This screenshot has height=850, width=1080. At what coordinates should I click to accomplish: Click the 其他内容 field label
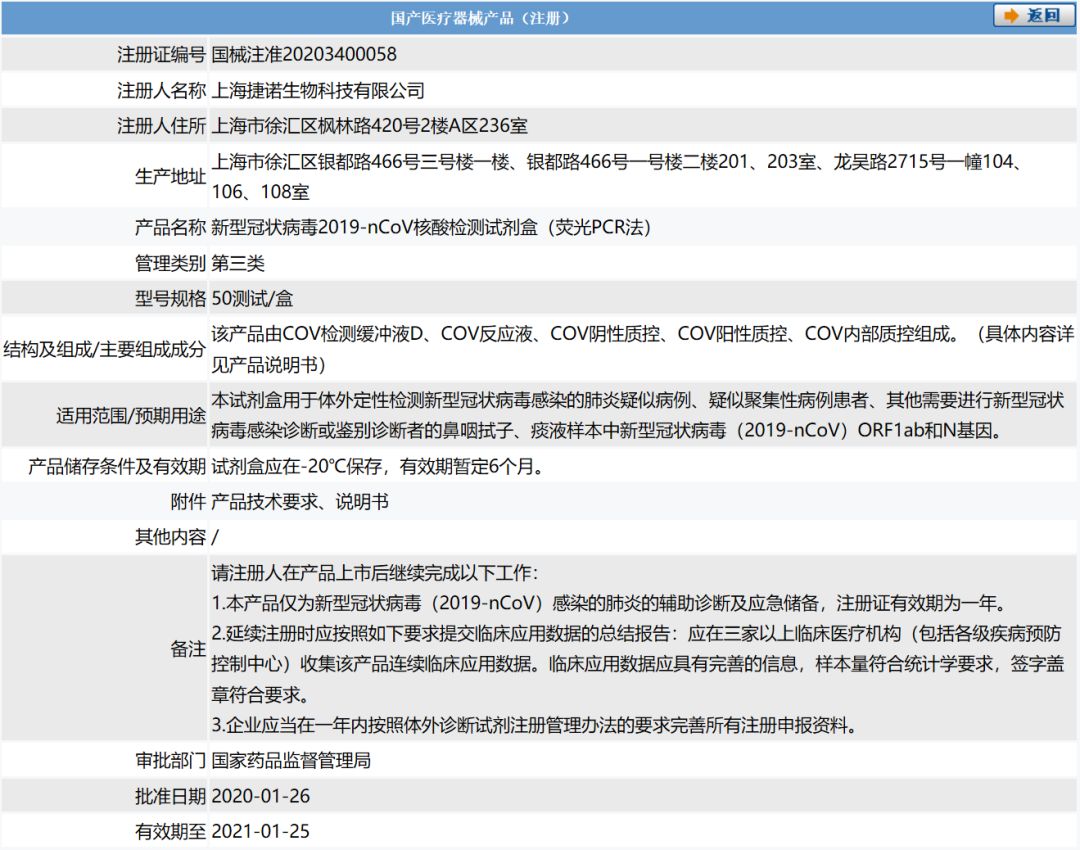[170, 537]
